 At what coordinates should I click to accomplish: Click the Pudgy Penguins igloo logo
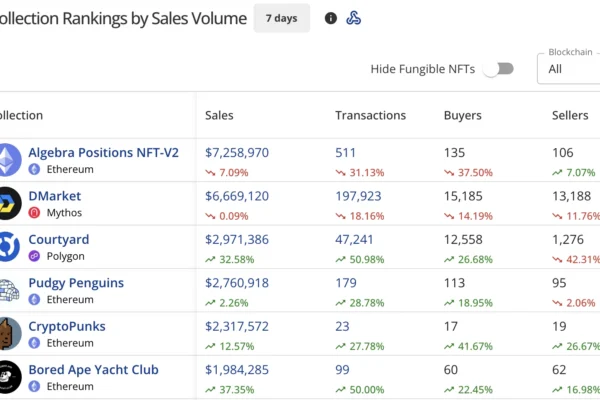click(9, 290)
